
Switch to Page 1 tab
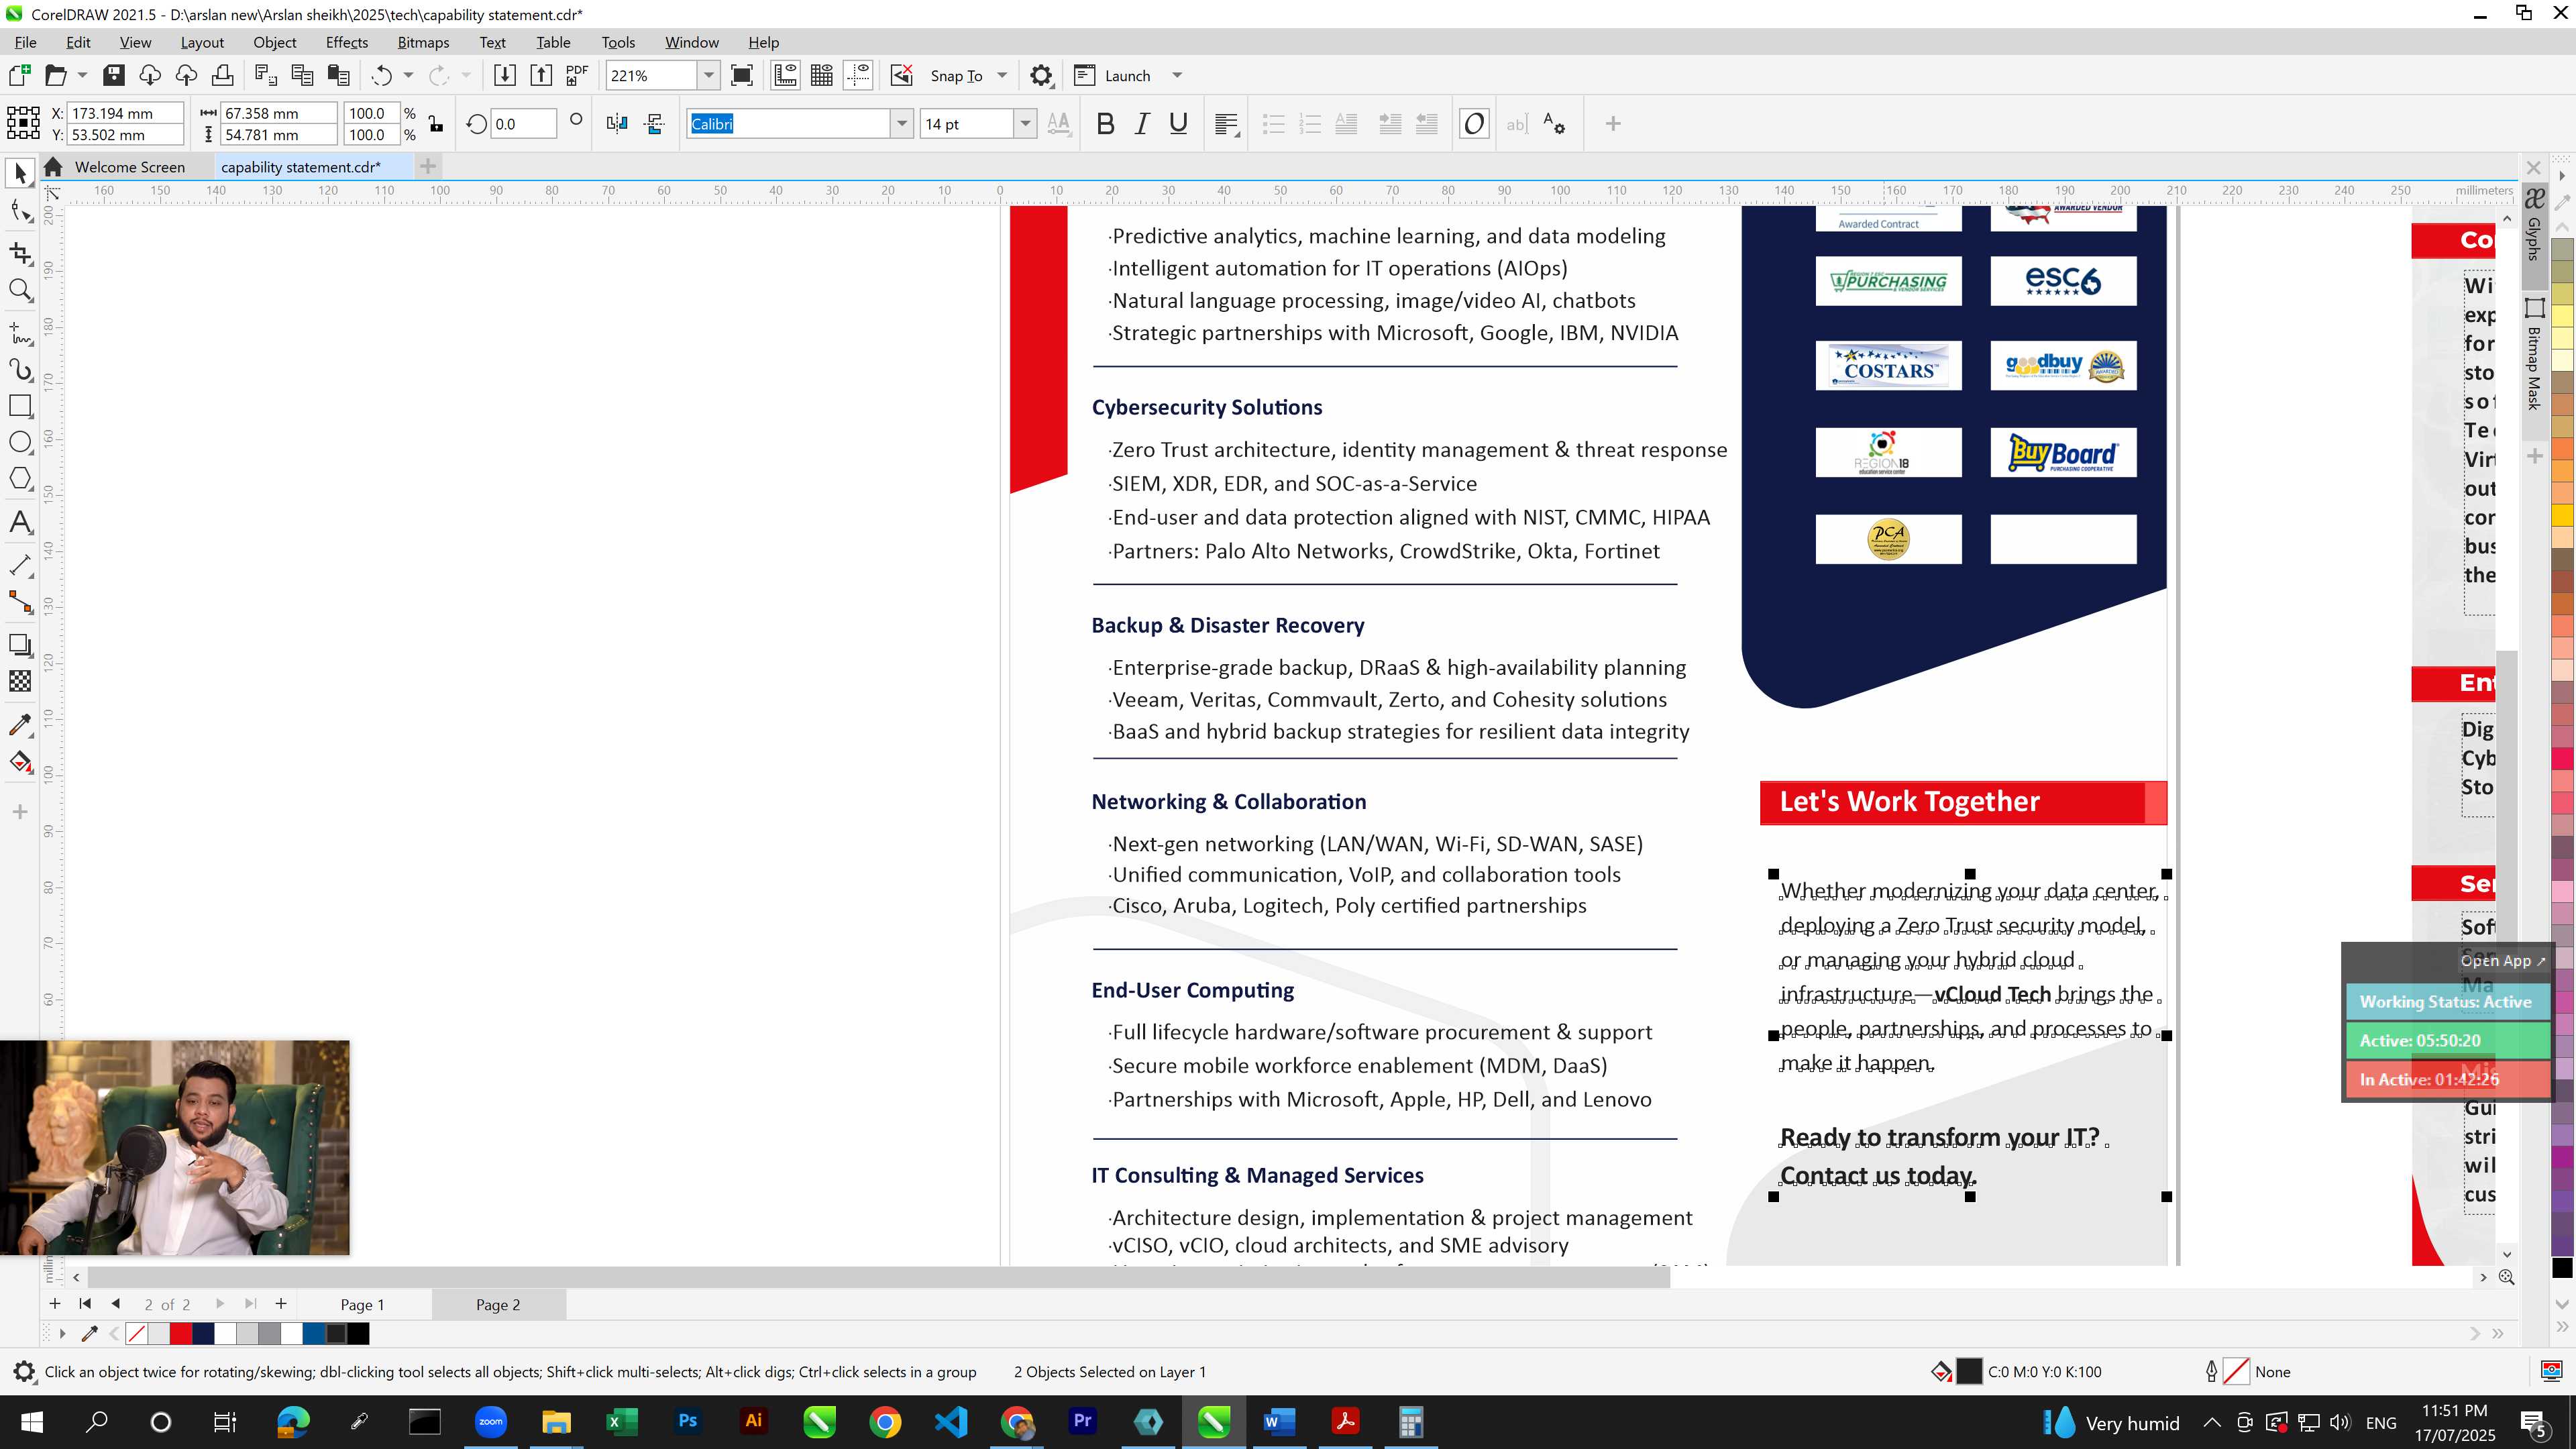click(362, 1304)
